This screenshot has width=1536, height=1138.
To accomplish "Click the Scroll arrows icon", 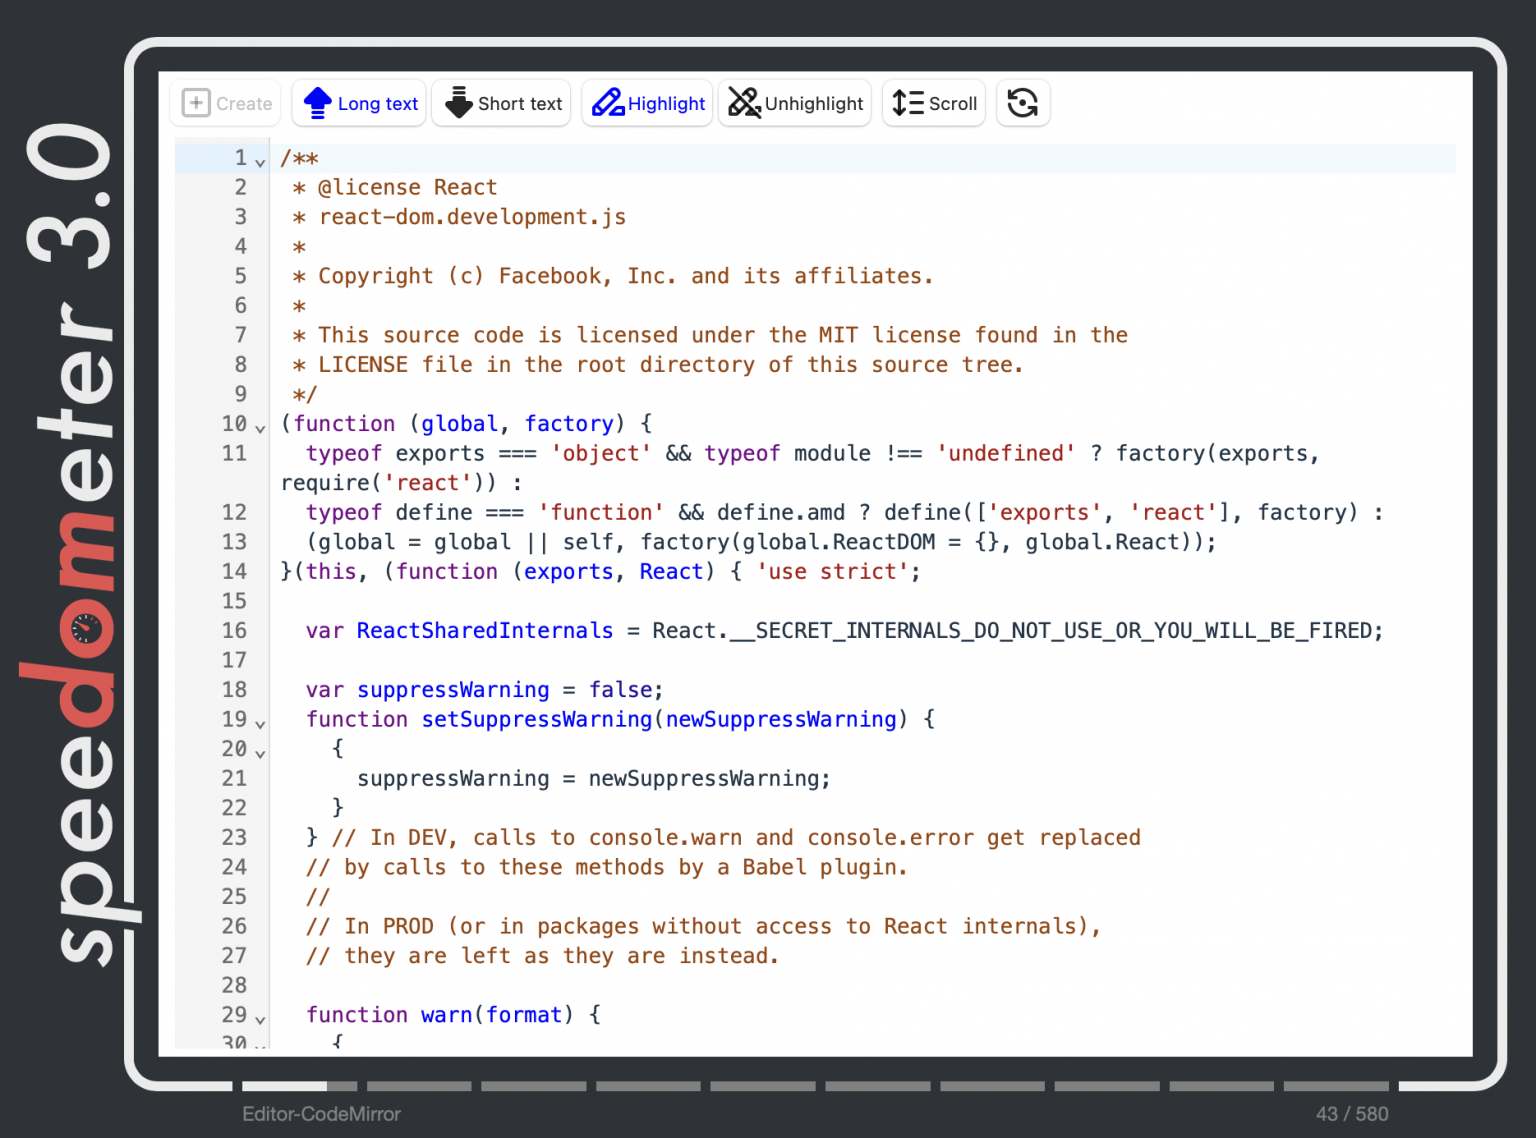I will [906, 102].
